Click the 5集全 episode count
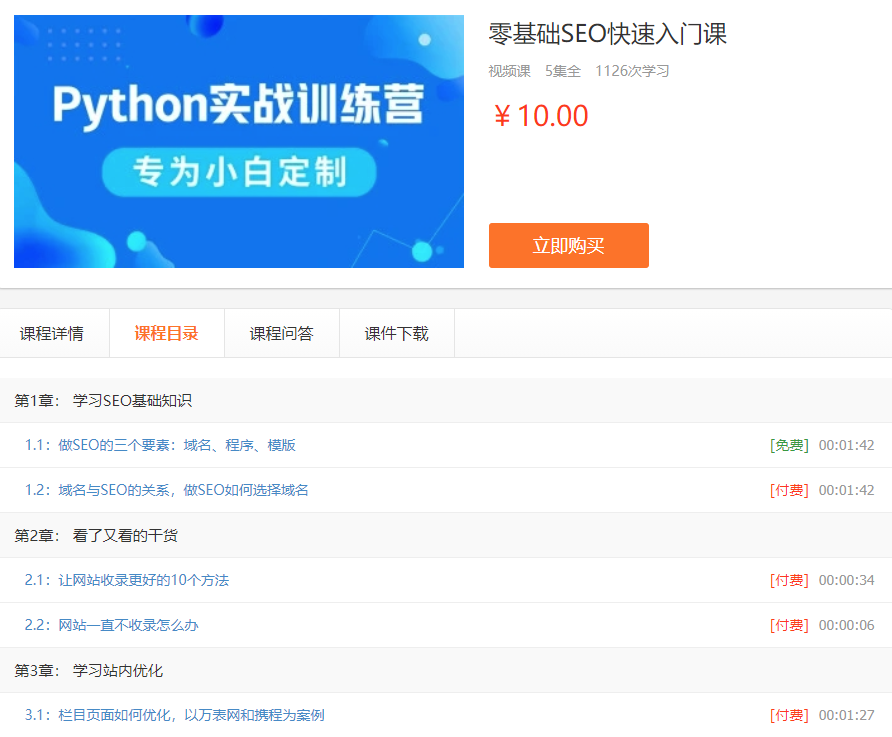Screen dimensions: 892x737 (563, 71)
